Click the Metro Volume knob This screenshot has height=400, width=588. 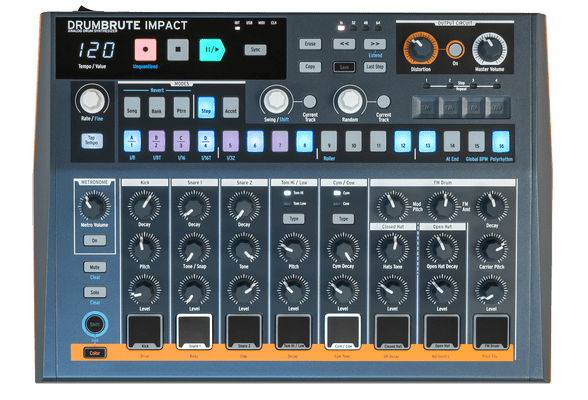[x=94, y=205]
